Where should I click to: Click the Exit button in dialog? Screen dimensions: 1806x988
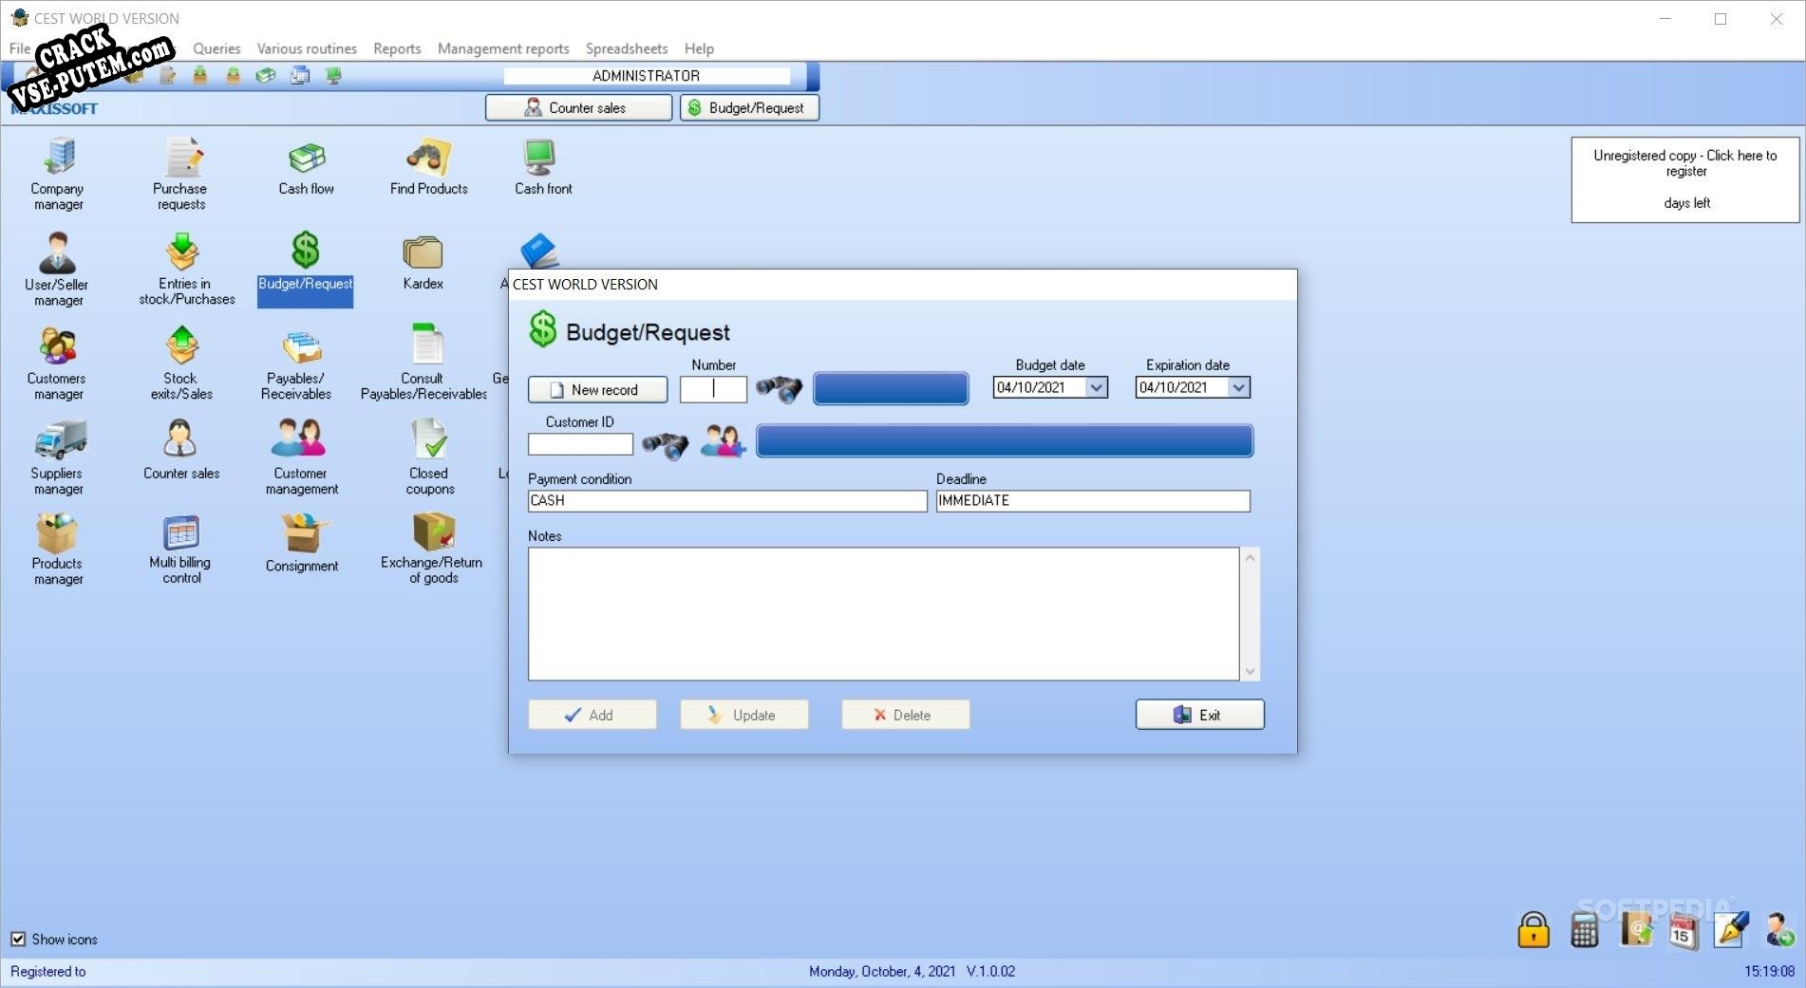tap(1200, 715)
